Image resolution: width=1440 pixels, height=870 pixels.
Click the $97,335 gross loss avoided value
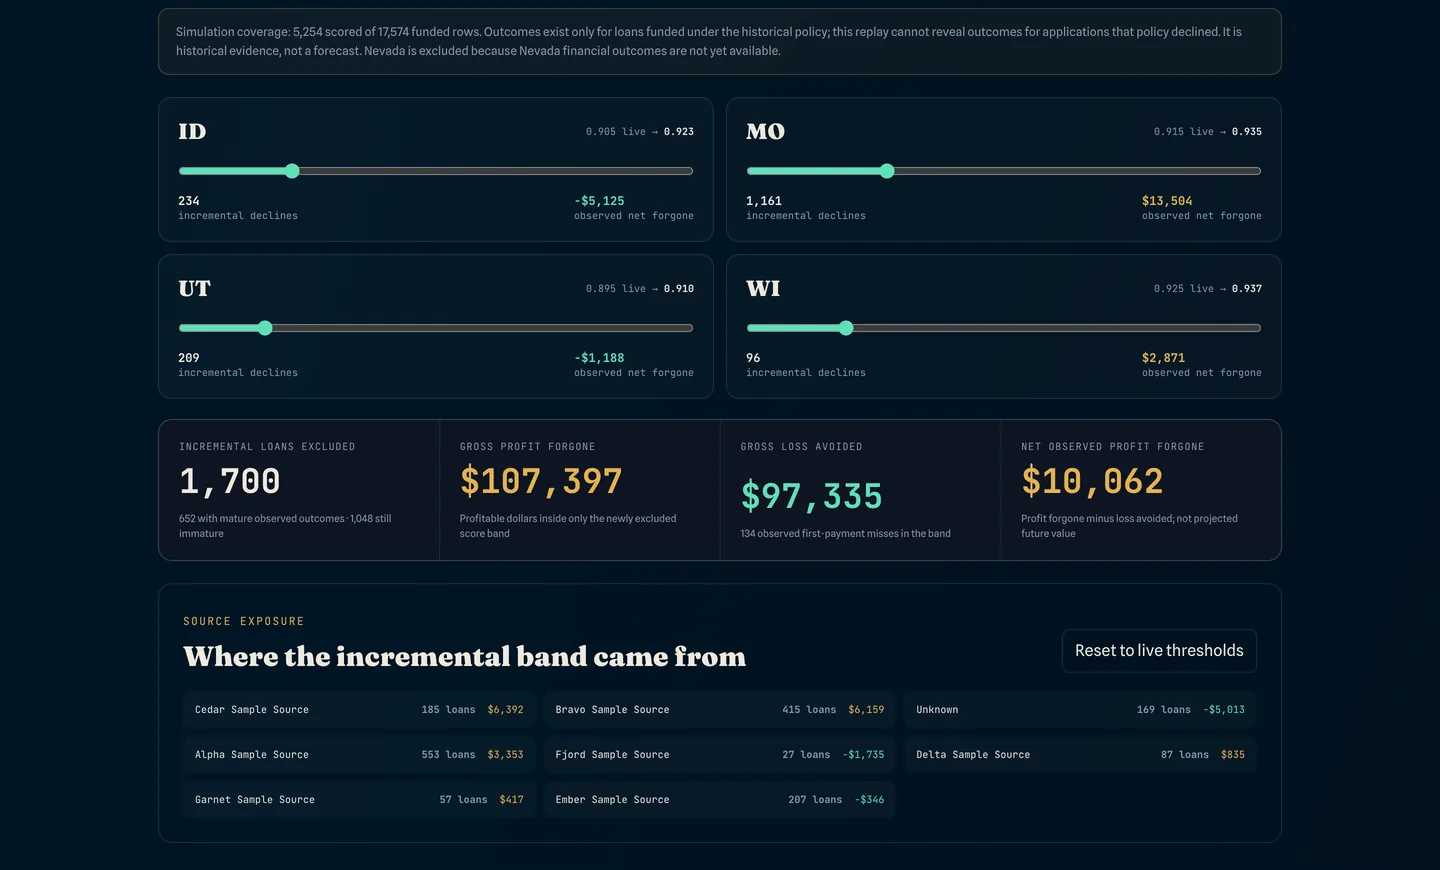tap(811, 496)
